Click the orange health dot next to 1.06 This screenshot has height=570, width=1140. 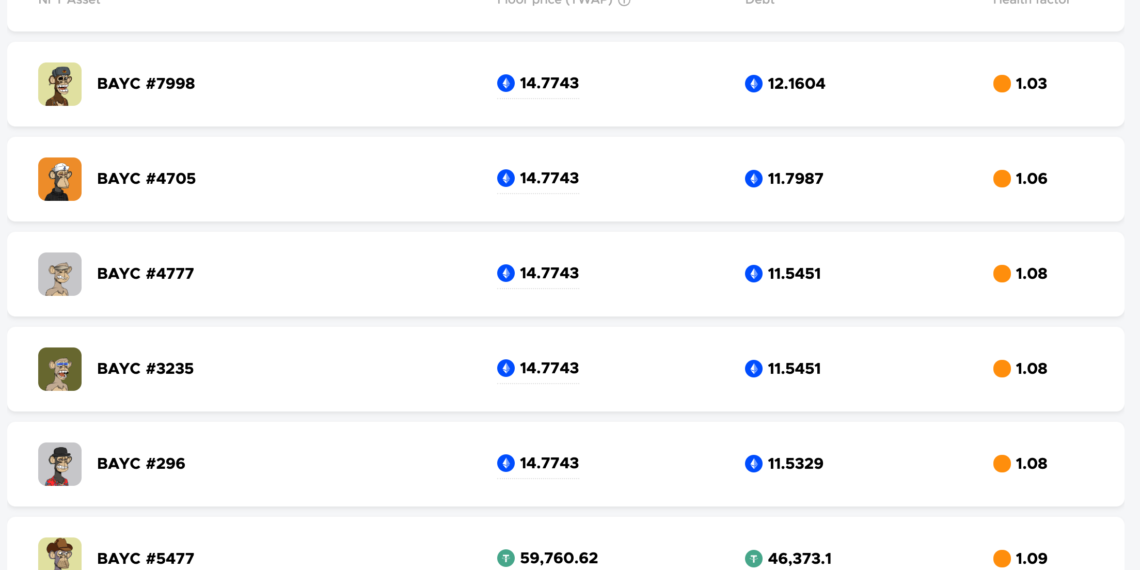(x=1002, y=179)
